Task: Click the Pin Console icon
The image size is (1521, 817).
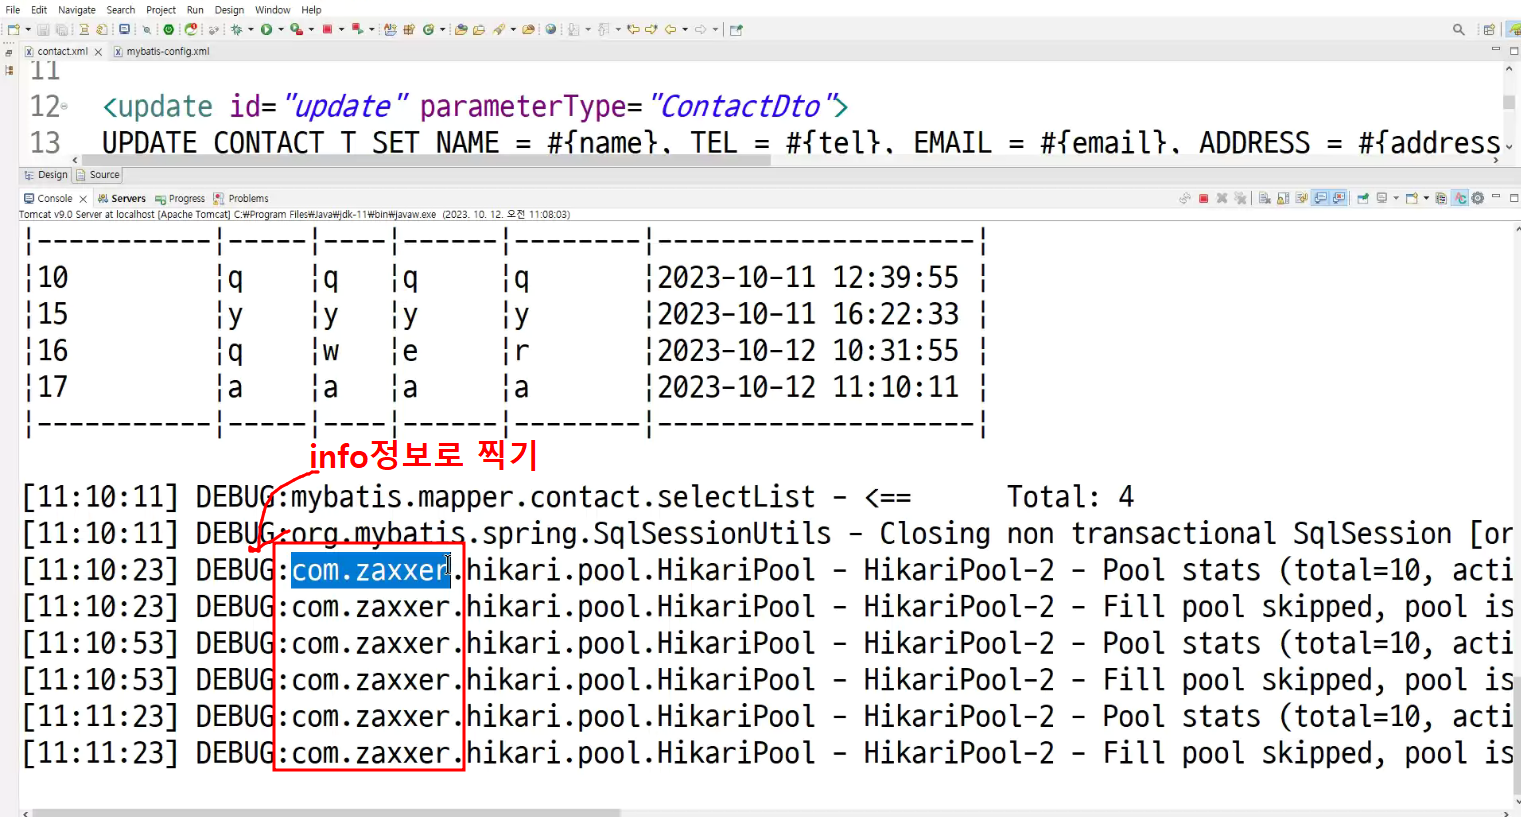Action: [x=1363, y=198]
